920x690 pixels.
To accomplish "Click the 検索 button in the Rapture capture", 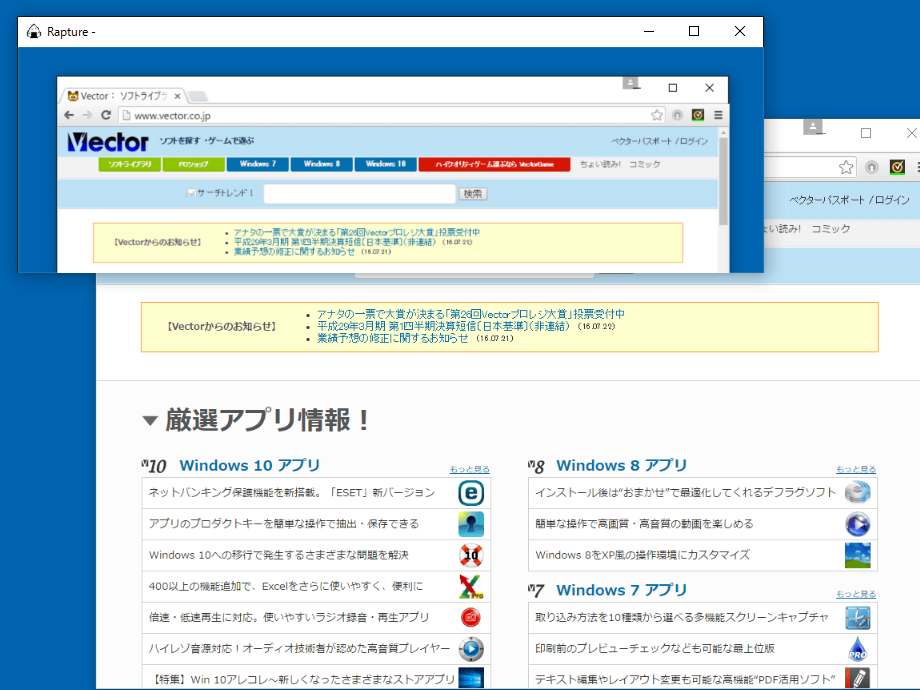I will 472,194.
